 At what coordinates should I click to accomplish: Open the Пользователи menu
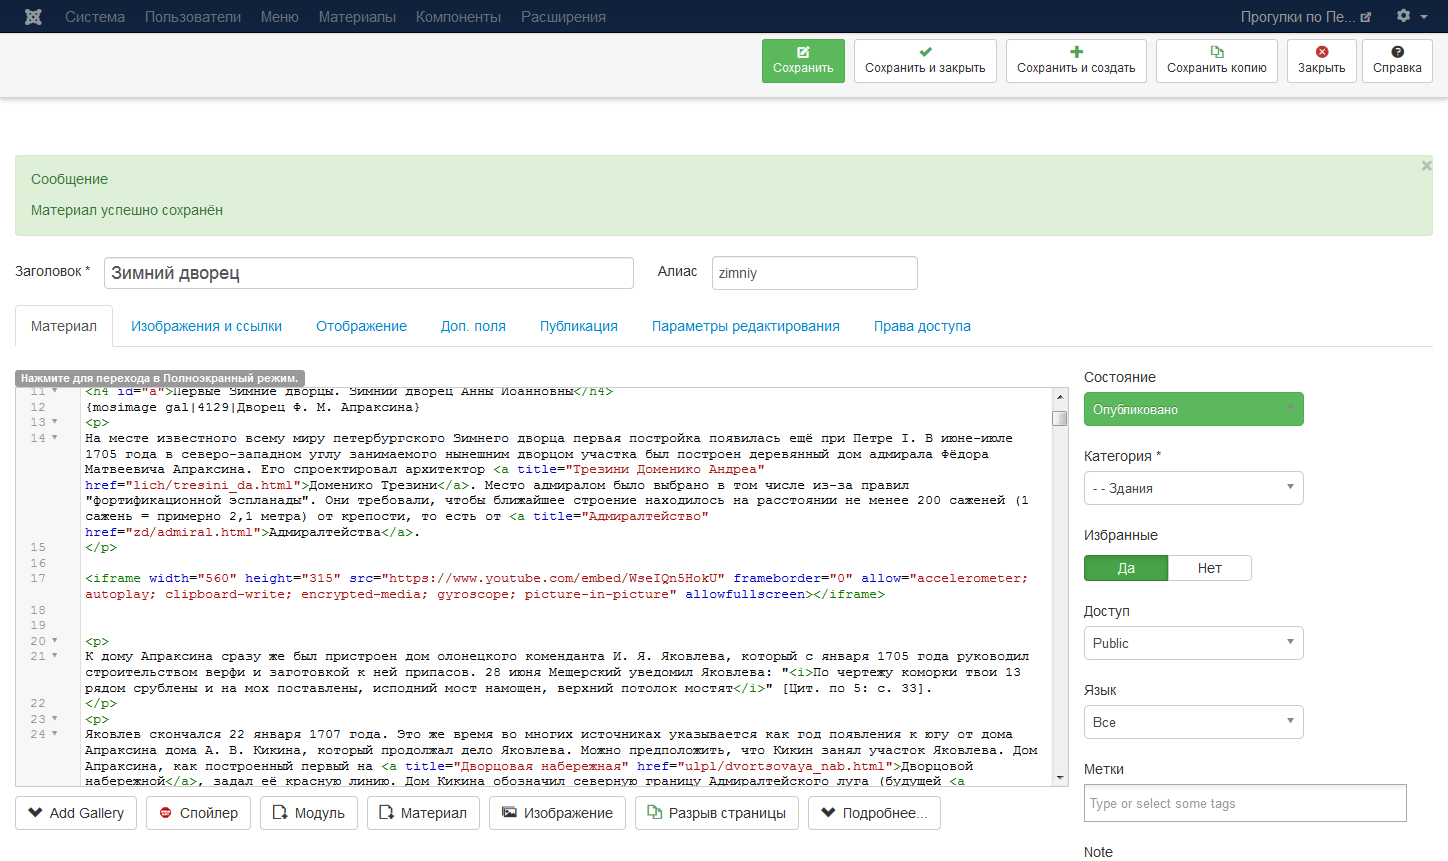(193, 17)
